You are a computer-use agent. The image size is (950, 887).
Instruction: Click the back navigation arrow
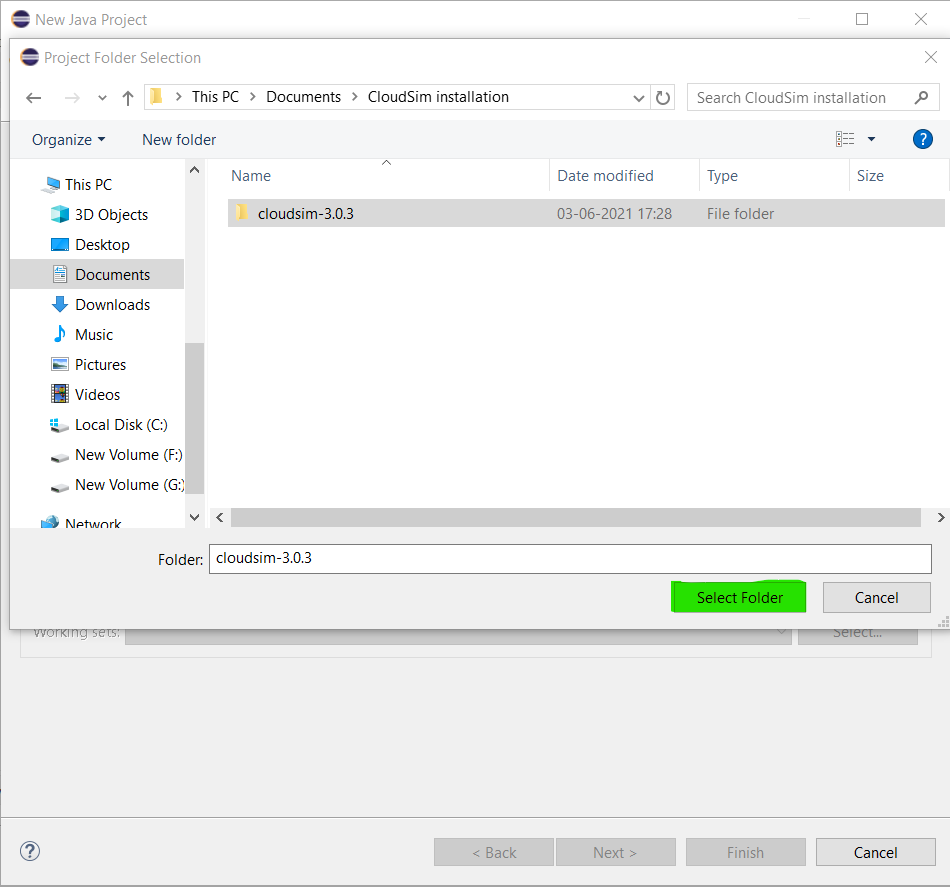[x=34, y=98]
